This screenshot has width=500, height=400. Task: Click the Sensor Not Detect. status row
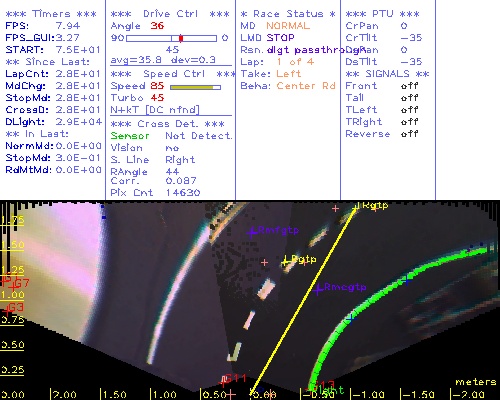[x=171, y=136]
